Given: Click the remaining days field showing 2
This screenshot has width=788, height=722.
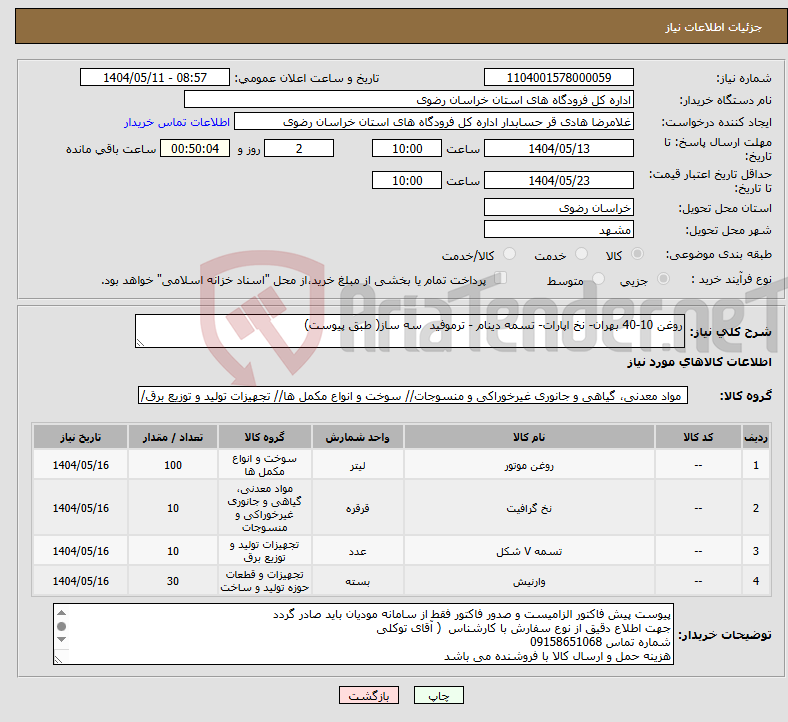Looking at the screenshot, I should (x=299, y=149).
